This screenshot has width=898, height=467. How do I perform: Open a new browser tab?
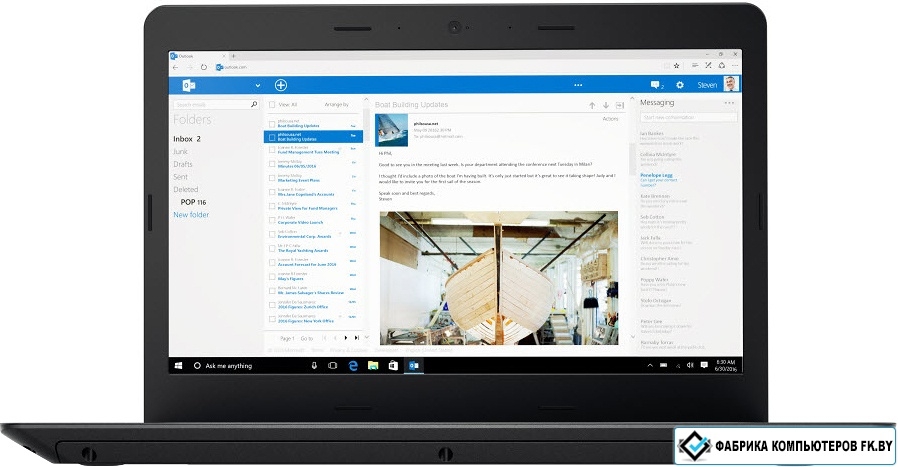pyautogui.click(x=234, y=56)
